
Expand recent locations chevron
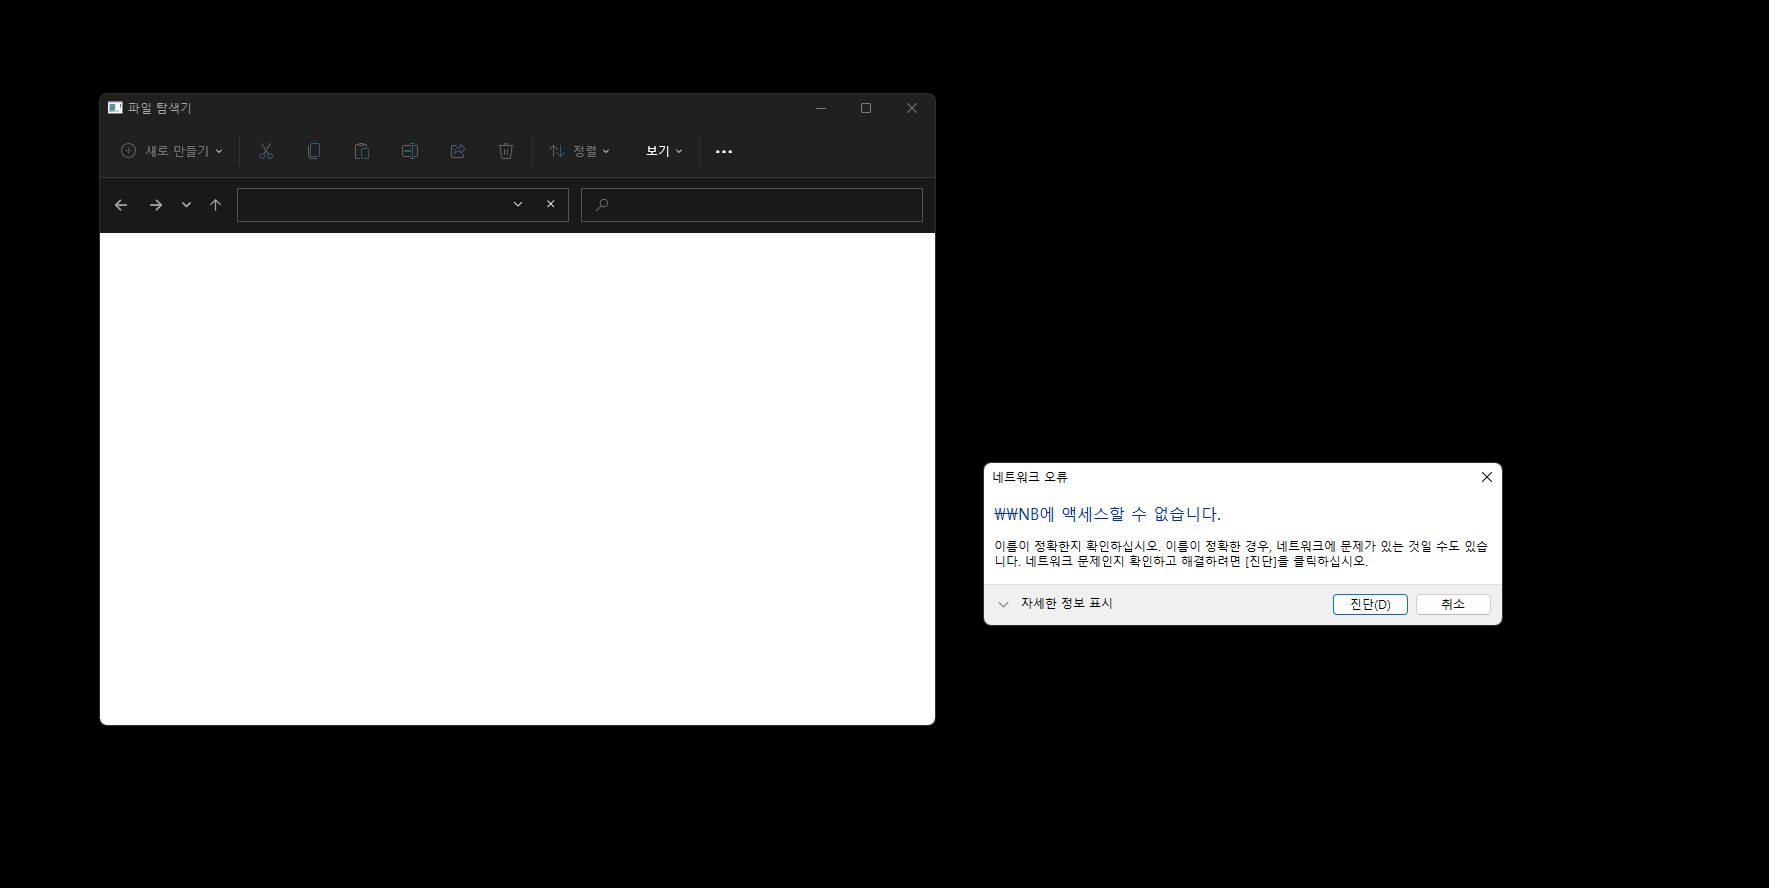click(186, 205)
